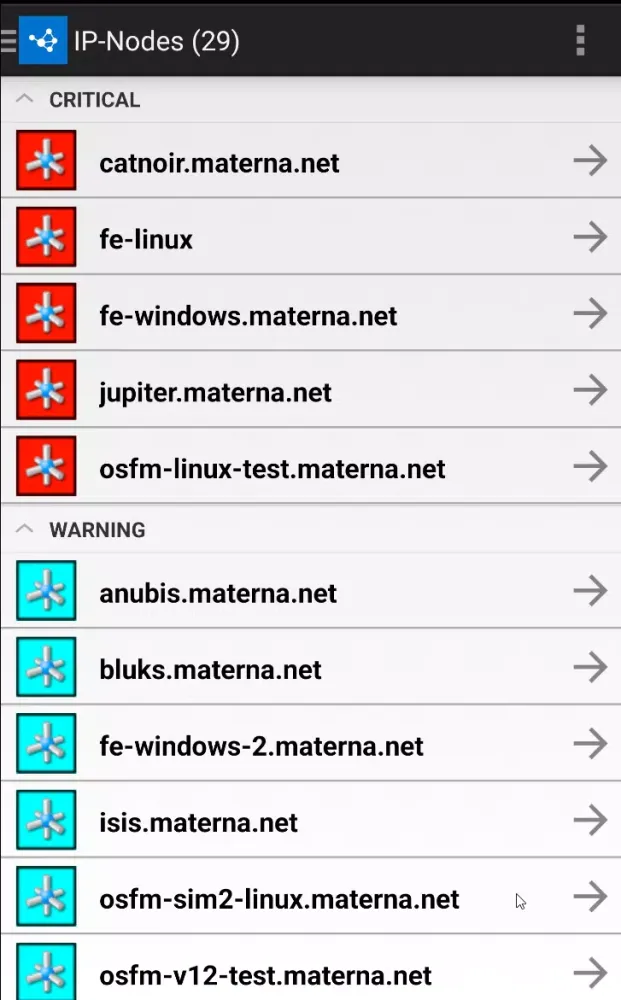The height and width of the screenshot is (1000, 621).
Task: Click the red fe-linux node icon
Action: [x=46, y=239]
